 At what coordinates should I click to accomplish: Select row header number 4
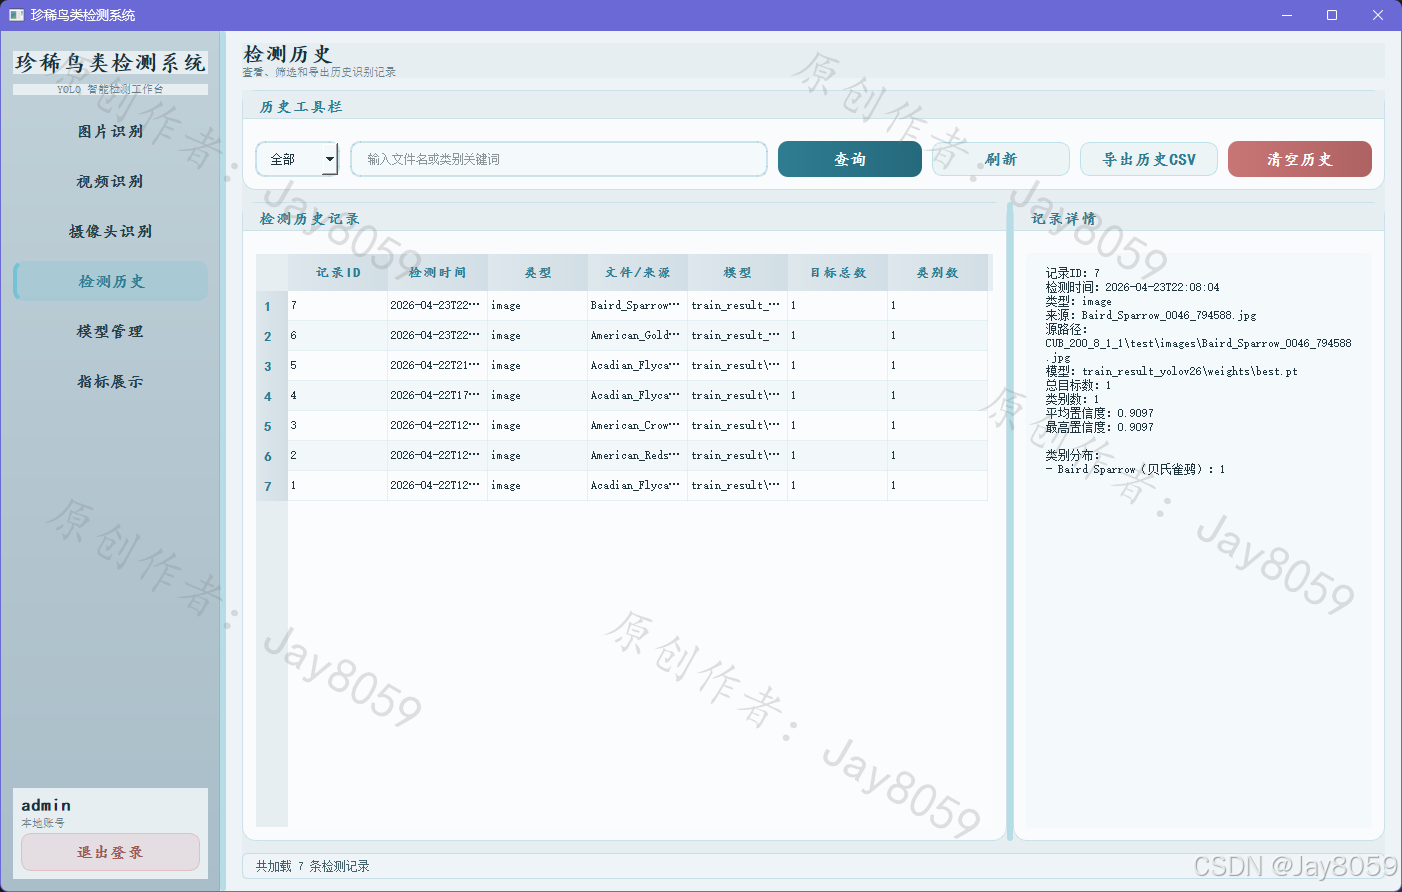[x=272, y=396]
